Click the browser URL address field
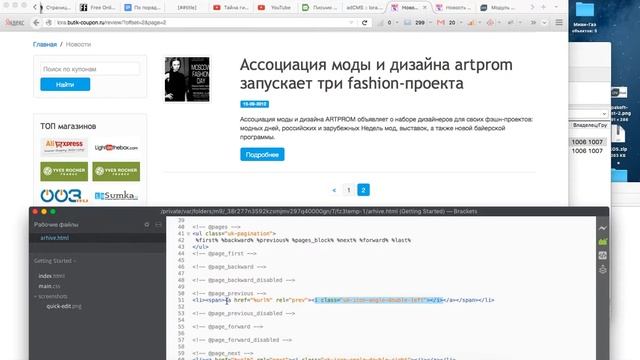The width and height of the screenshot is (640, 360). click(x=202, y=22)
